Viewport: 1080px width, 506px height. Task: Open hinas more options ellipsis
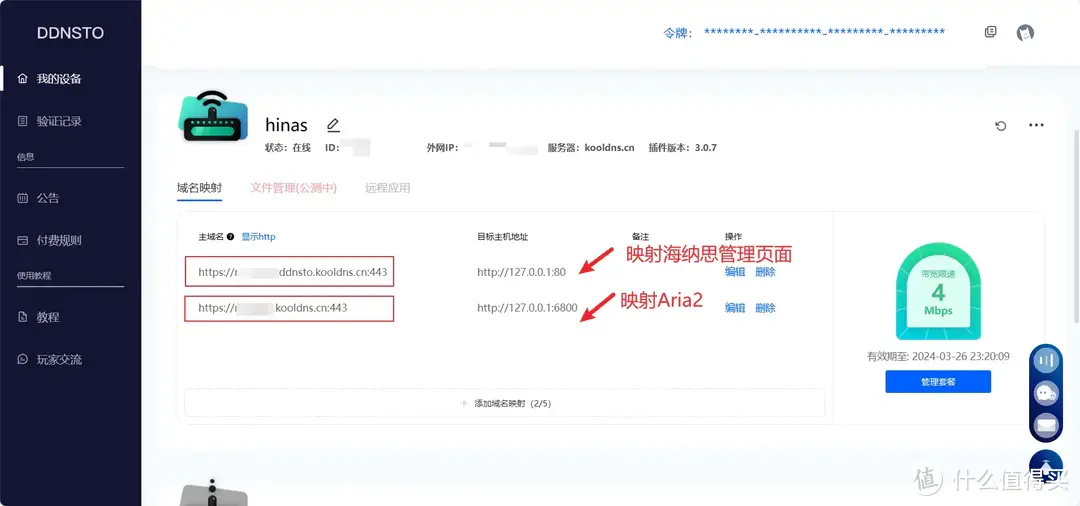(1036, 125)
